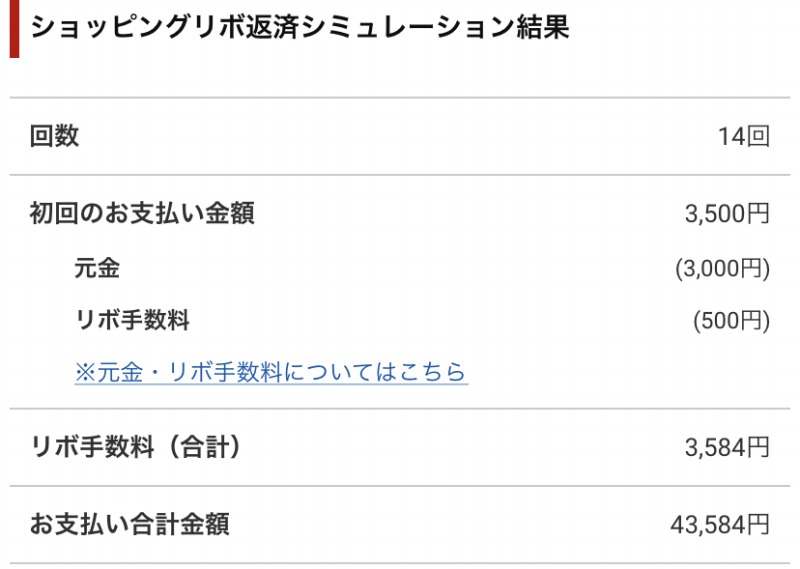Open the 元金・リボ手数料についてはこちら link

pyautogui.click(x=270, y=372)
